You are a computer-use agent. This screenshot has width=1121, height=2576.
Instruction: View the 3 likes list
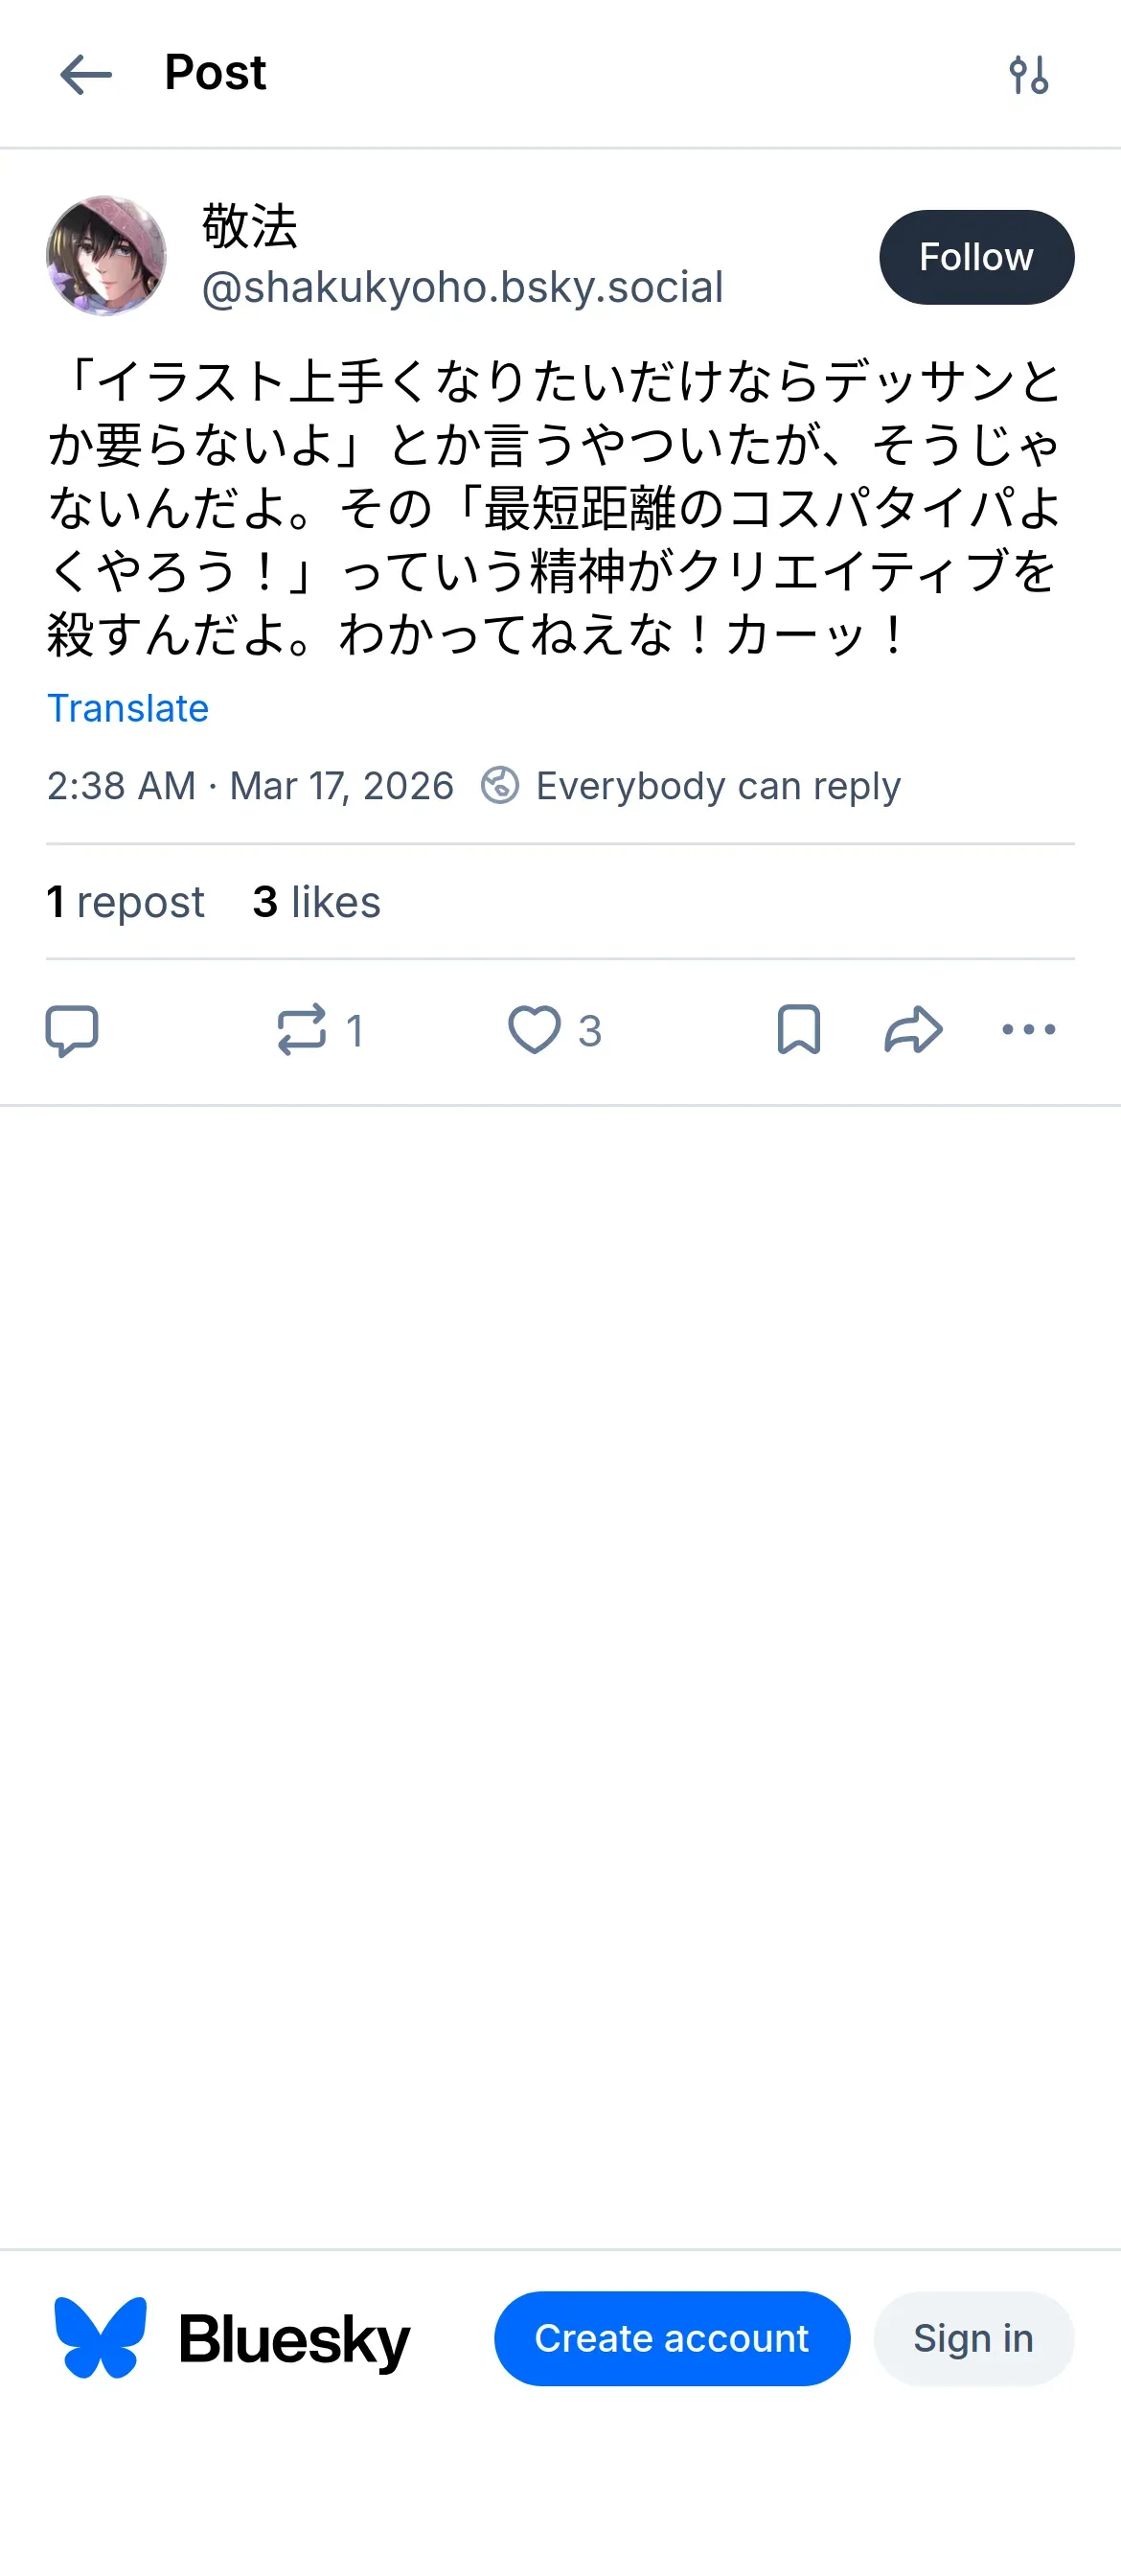click(x=317, y=902)
